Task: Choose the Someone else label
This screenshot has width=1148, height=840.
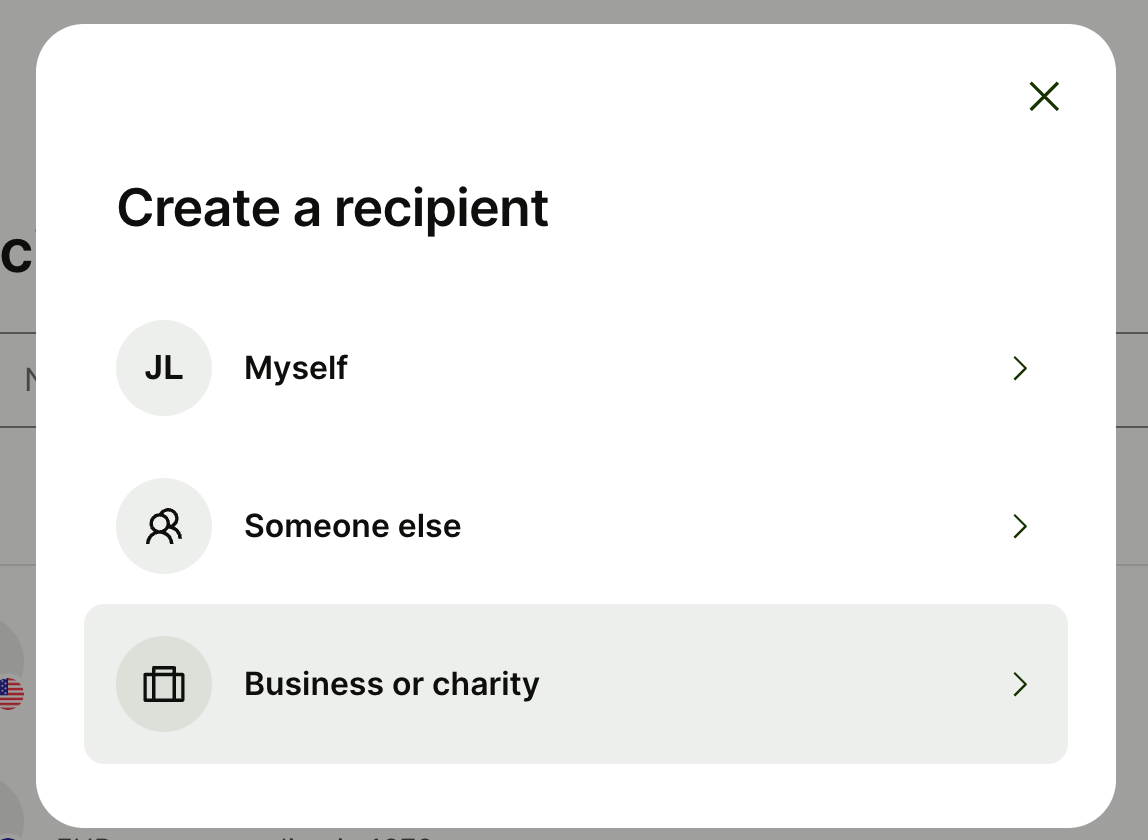Action: (352, 526)
